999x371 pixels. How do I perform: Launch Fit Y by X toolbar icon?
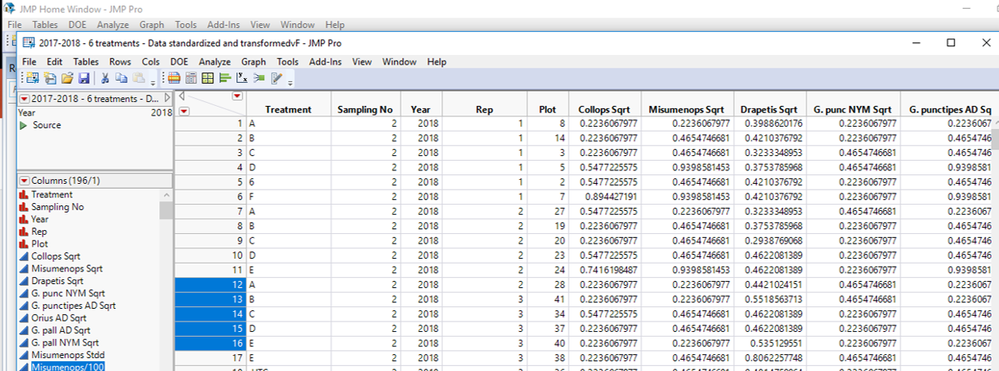tap(241, 78)
